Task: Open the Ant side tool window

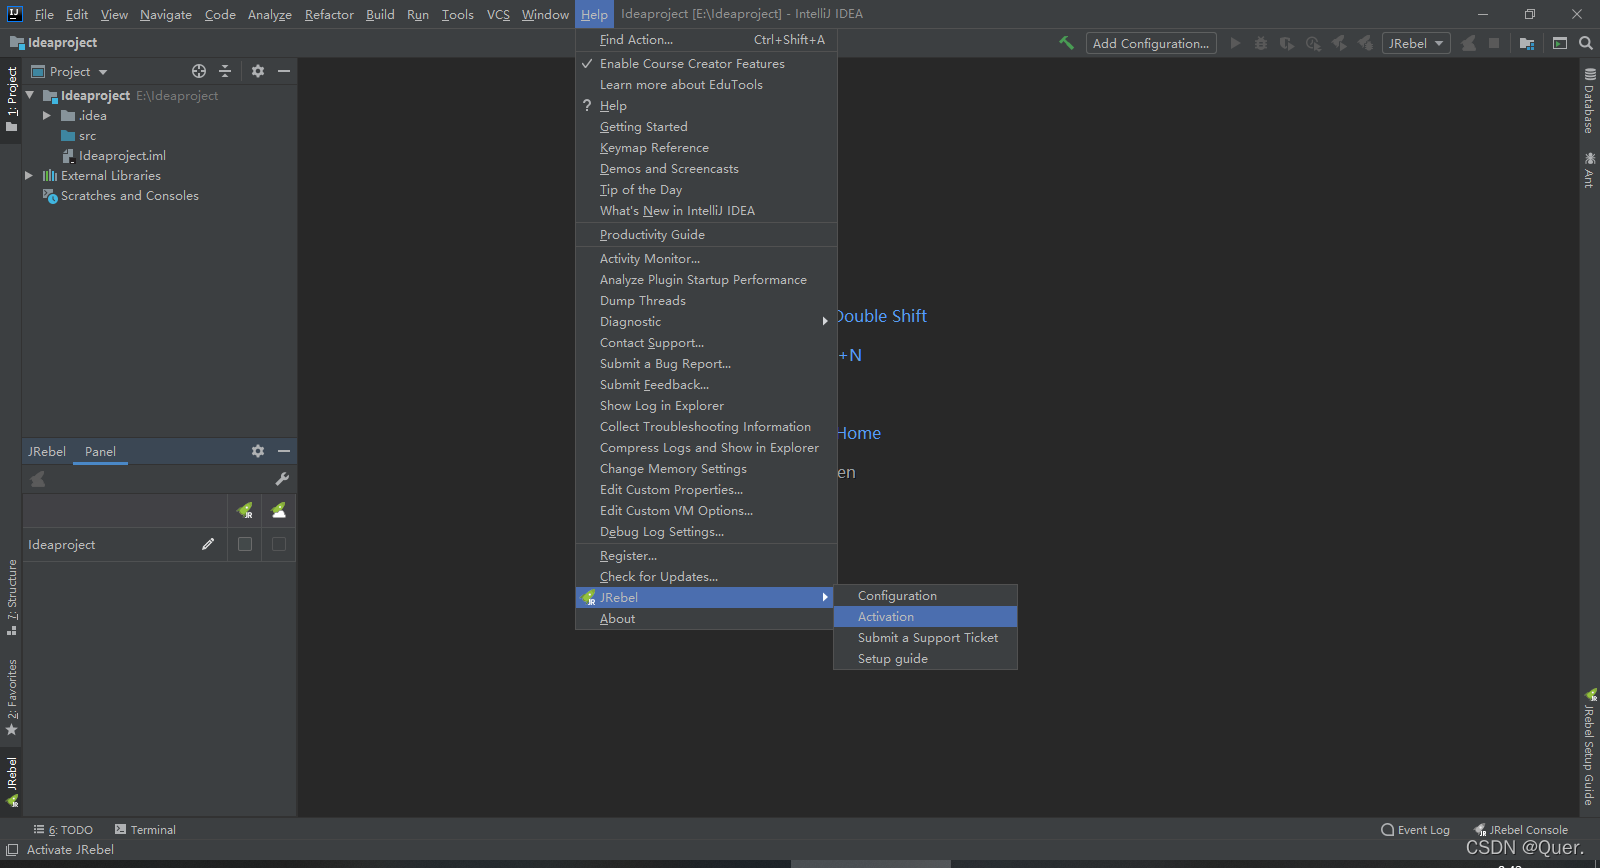Action: (1589, 169)
